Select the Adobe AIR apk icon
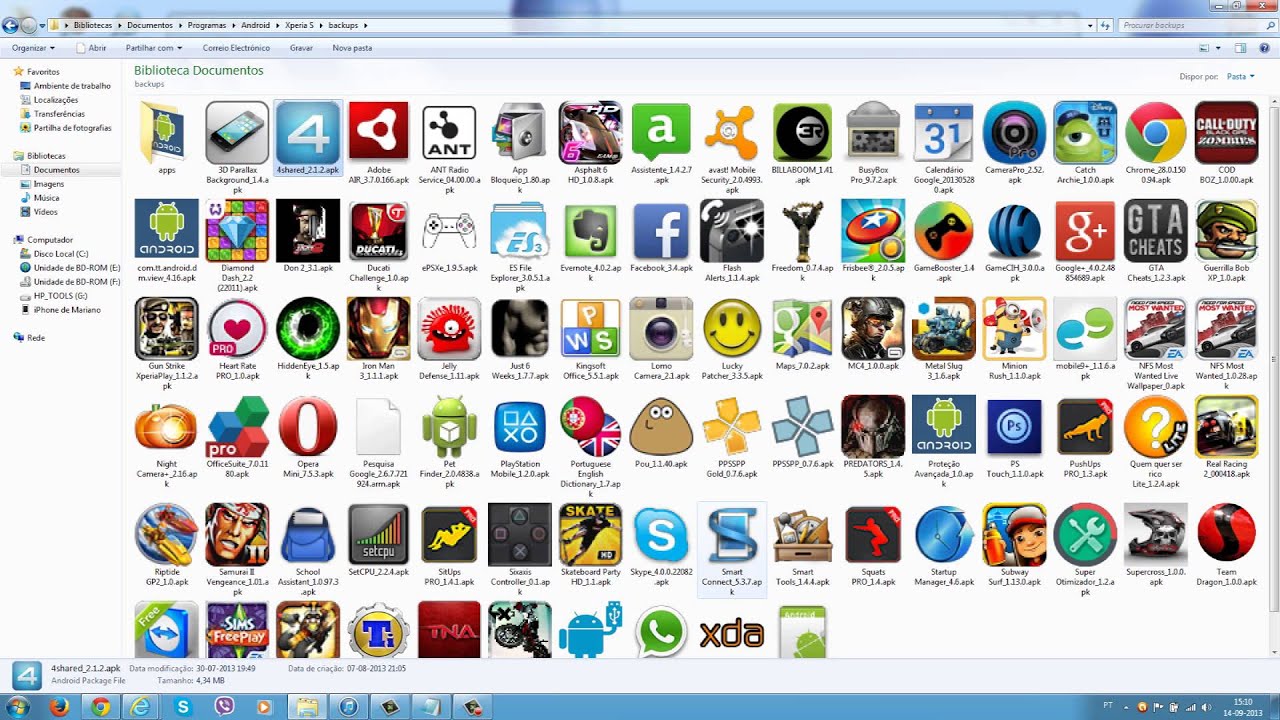The image size is (1280, 720). click(x=379, y=132)
